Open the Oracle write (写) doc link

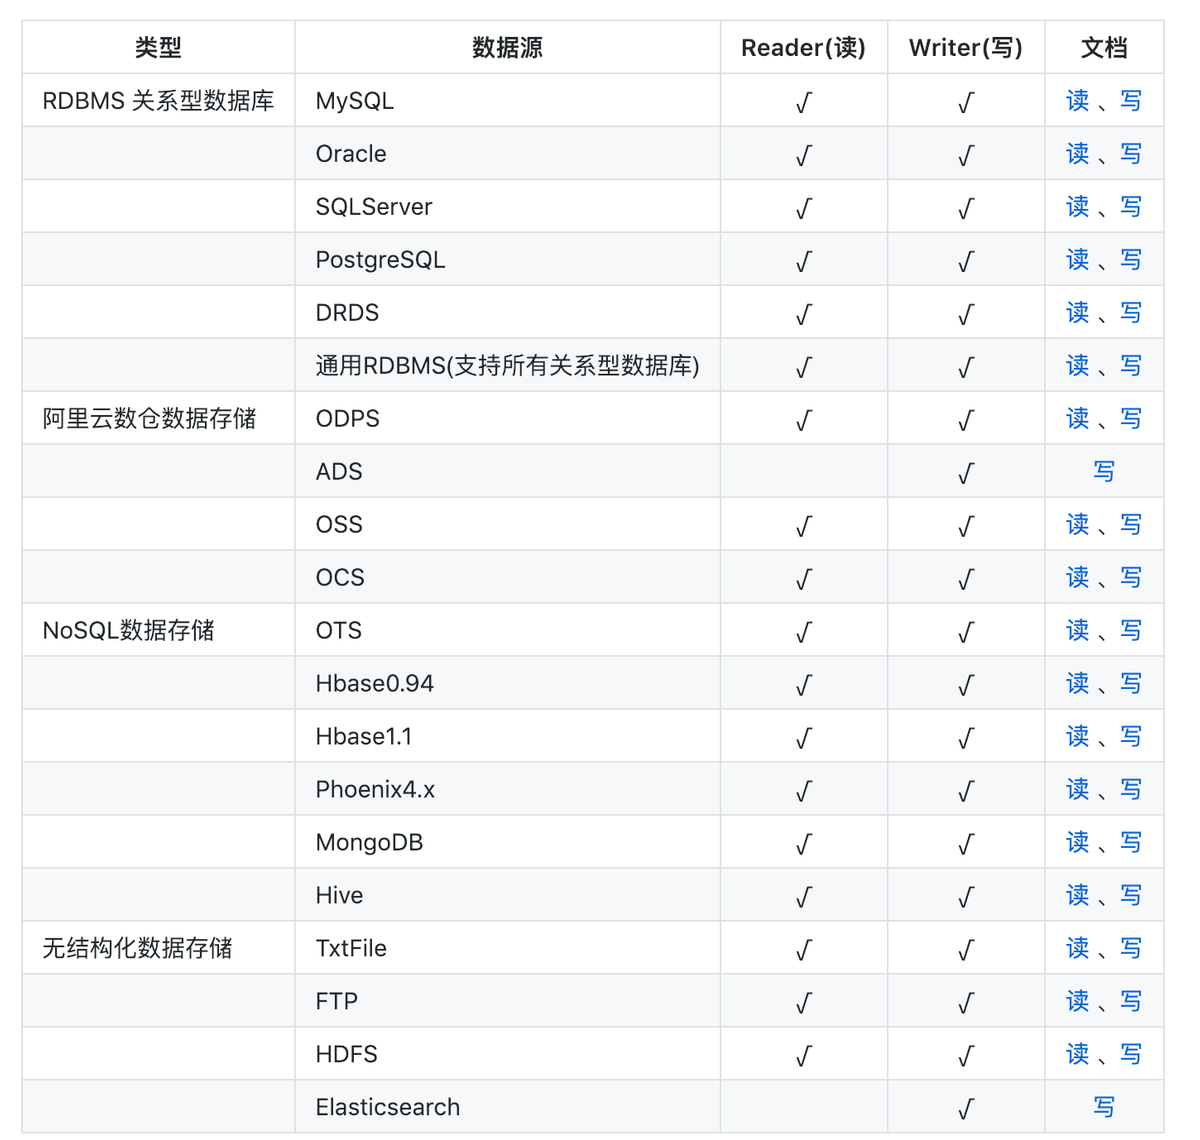pos(1130,154)
